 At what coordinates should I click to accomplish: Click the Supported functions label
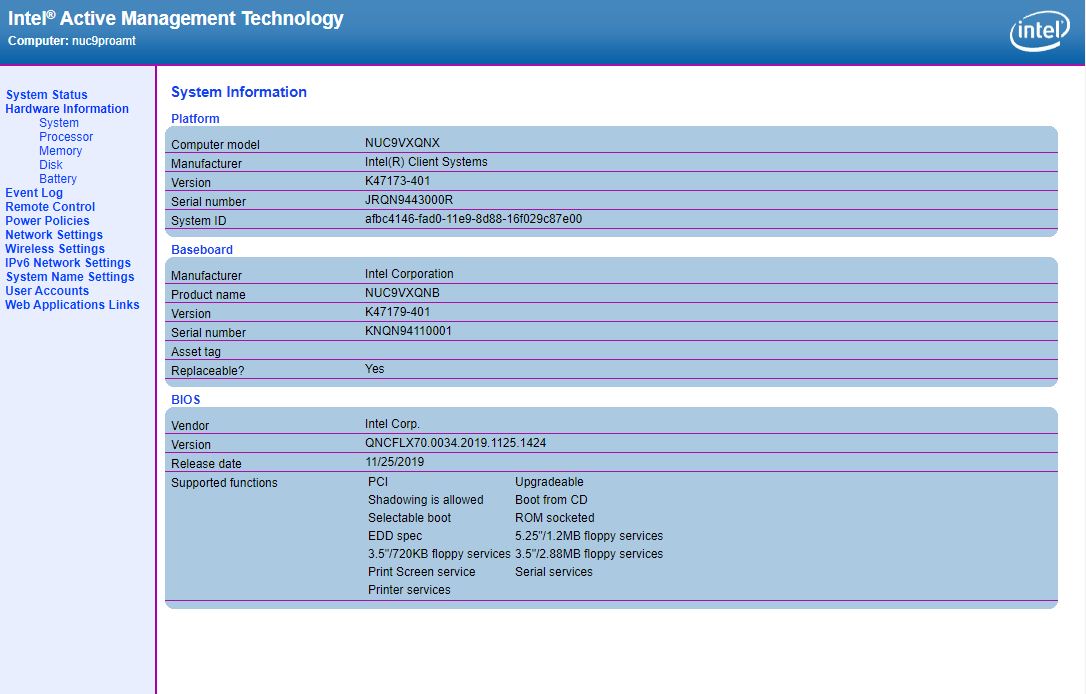[x=224, y=483]
